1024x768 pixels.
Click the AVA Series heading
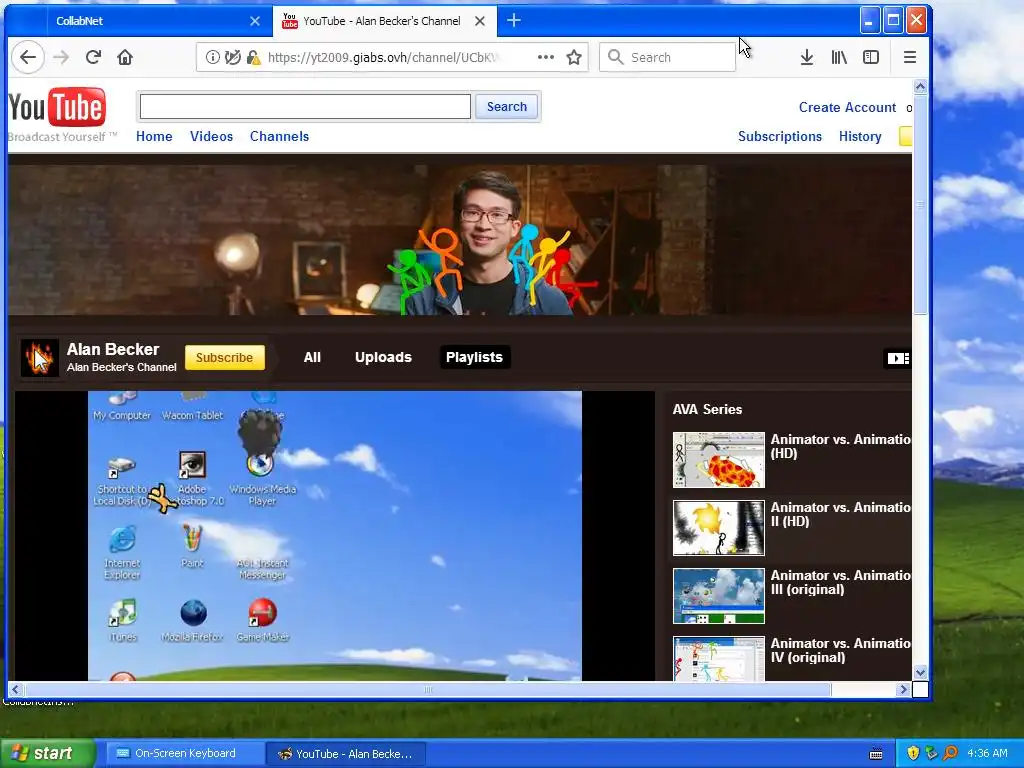pyautogui.click(x=707, y=409)
